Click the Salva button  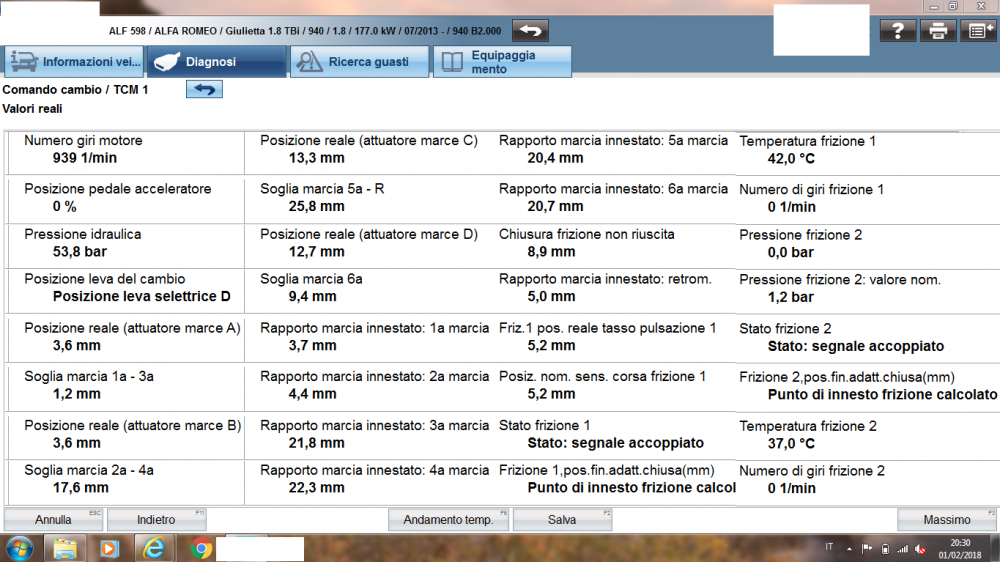click(563, 520)
